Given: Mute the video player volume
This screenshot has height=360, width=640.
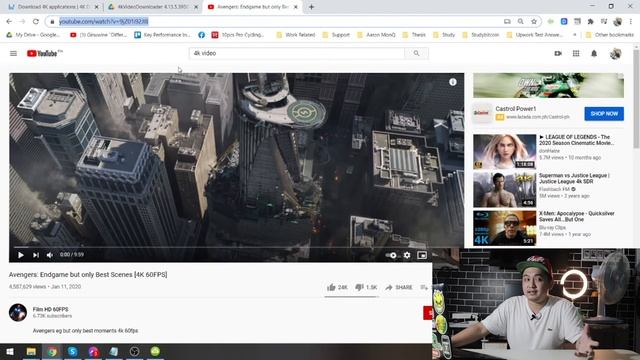Looking at the screenshot, I should (x=50, y=255).
